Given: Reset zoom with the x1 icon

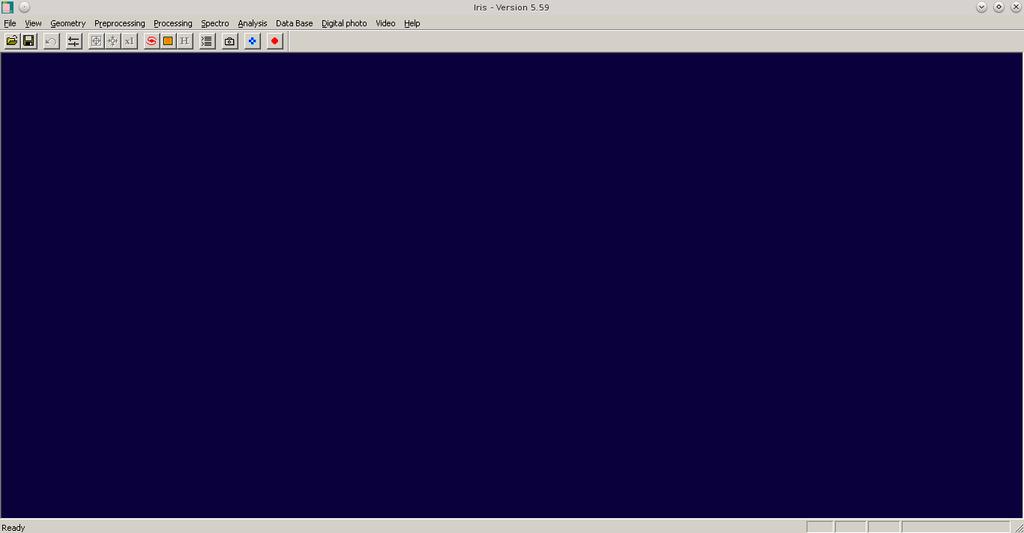Looking at the screenshot, I should [x=129, y=41].
